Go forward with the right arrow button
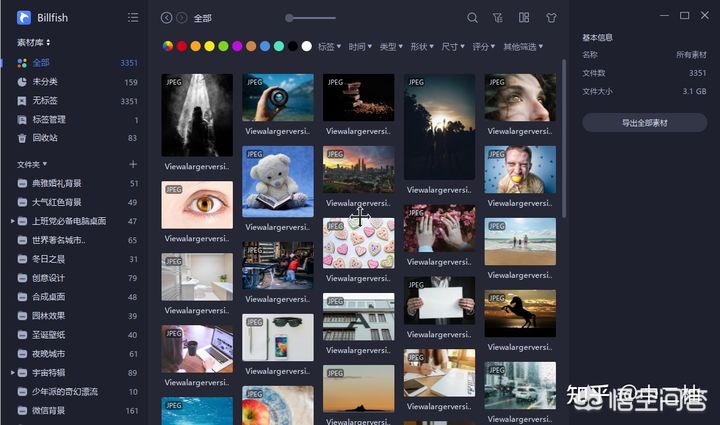This screenshot has height=425, width=720. coord(182,18)
